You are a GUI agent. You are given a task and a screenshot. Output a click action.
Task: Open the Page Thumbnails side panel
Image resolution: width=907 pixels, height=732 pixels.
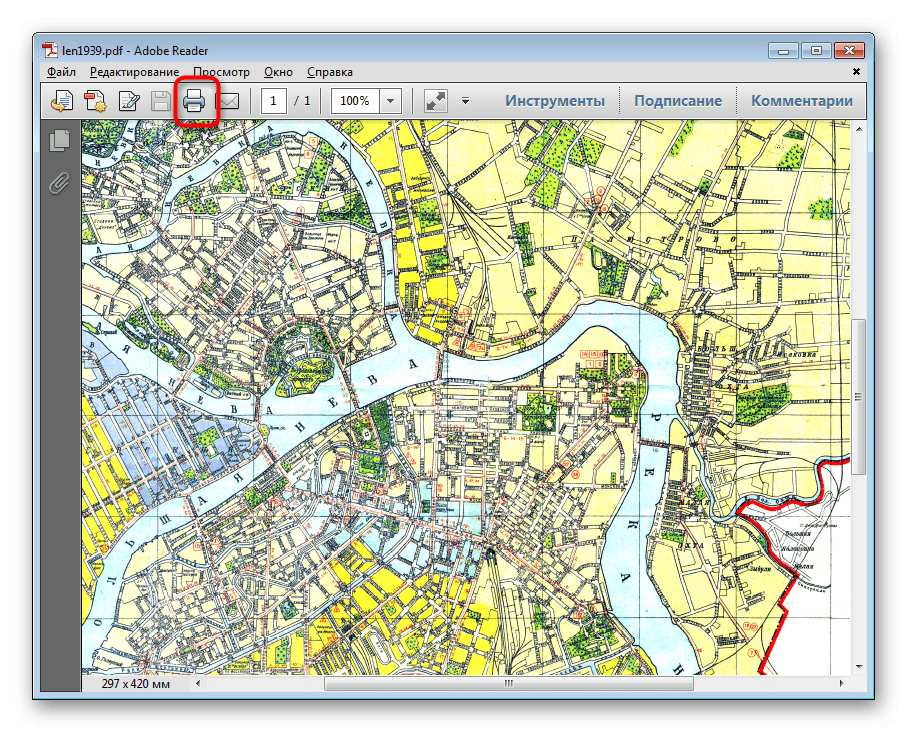(x=60, y=141)
